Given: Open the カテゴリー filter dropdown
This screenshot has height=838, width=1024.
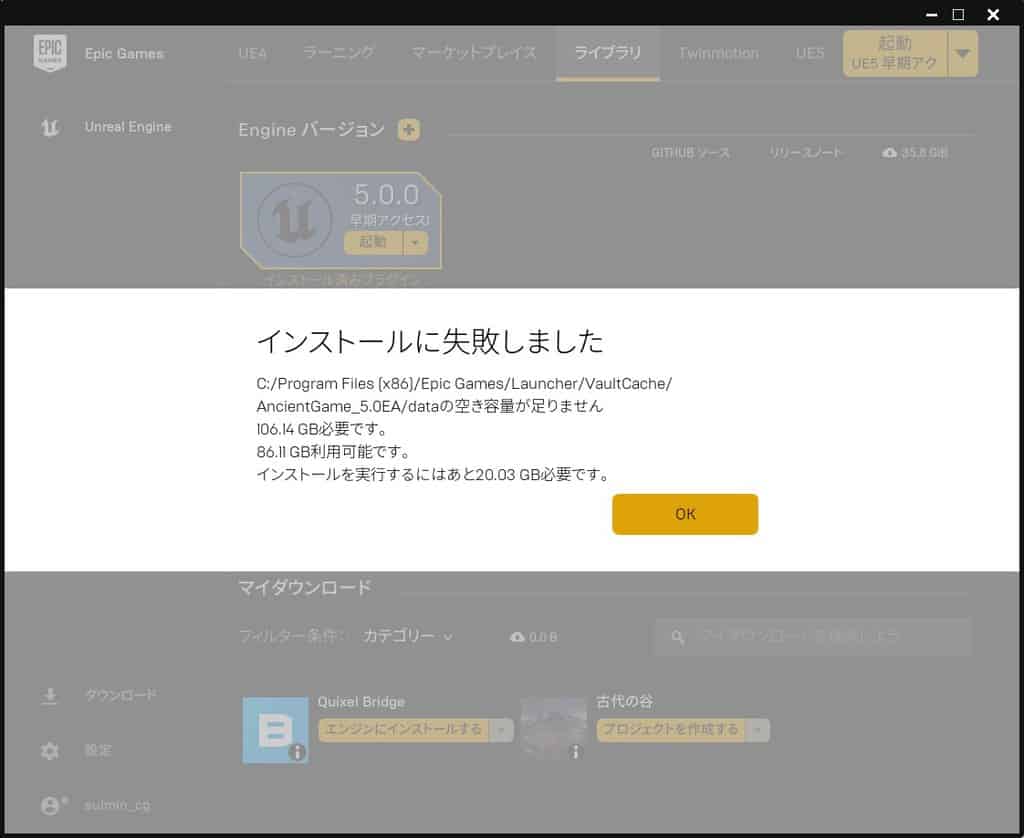Looking at the screenshot, I should (408, 636).
